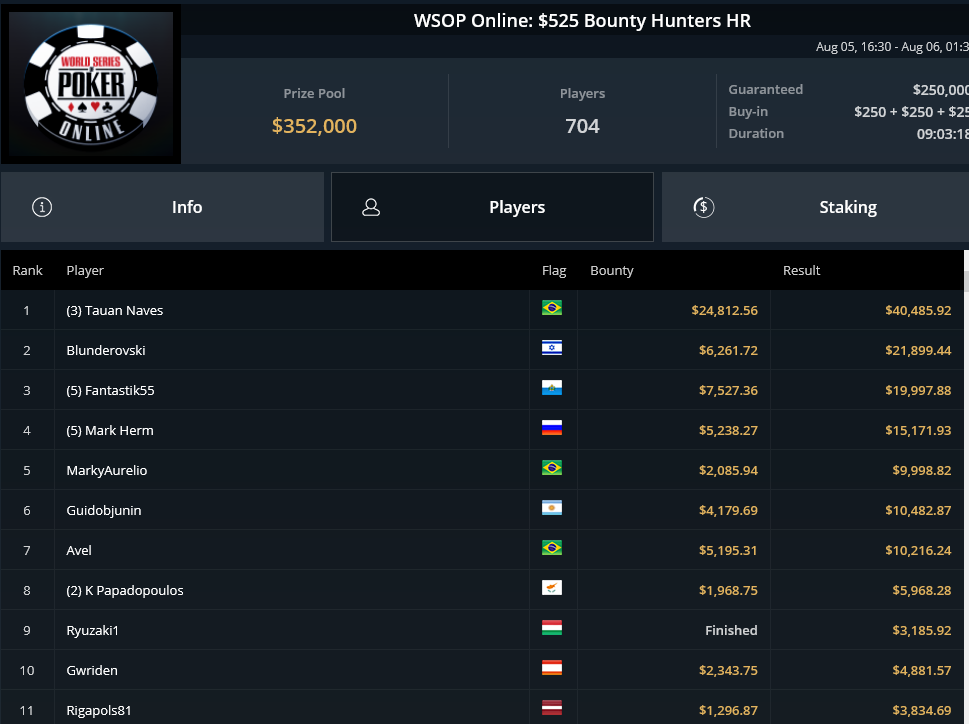Viewport: 969px width, 724px height.
Task: Click bounty amount $6,261.72
Action: (x=728, y=350)
